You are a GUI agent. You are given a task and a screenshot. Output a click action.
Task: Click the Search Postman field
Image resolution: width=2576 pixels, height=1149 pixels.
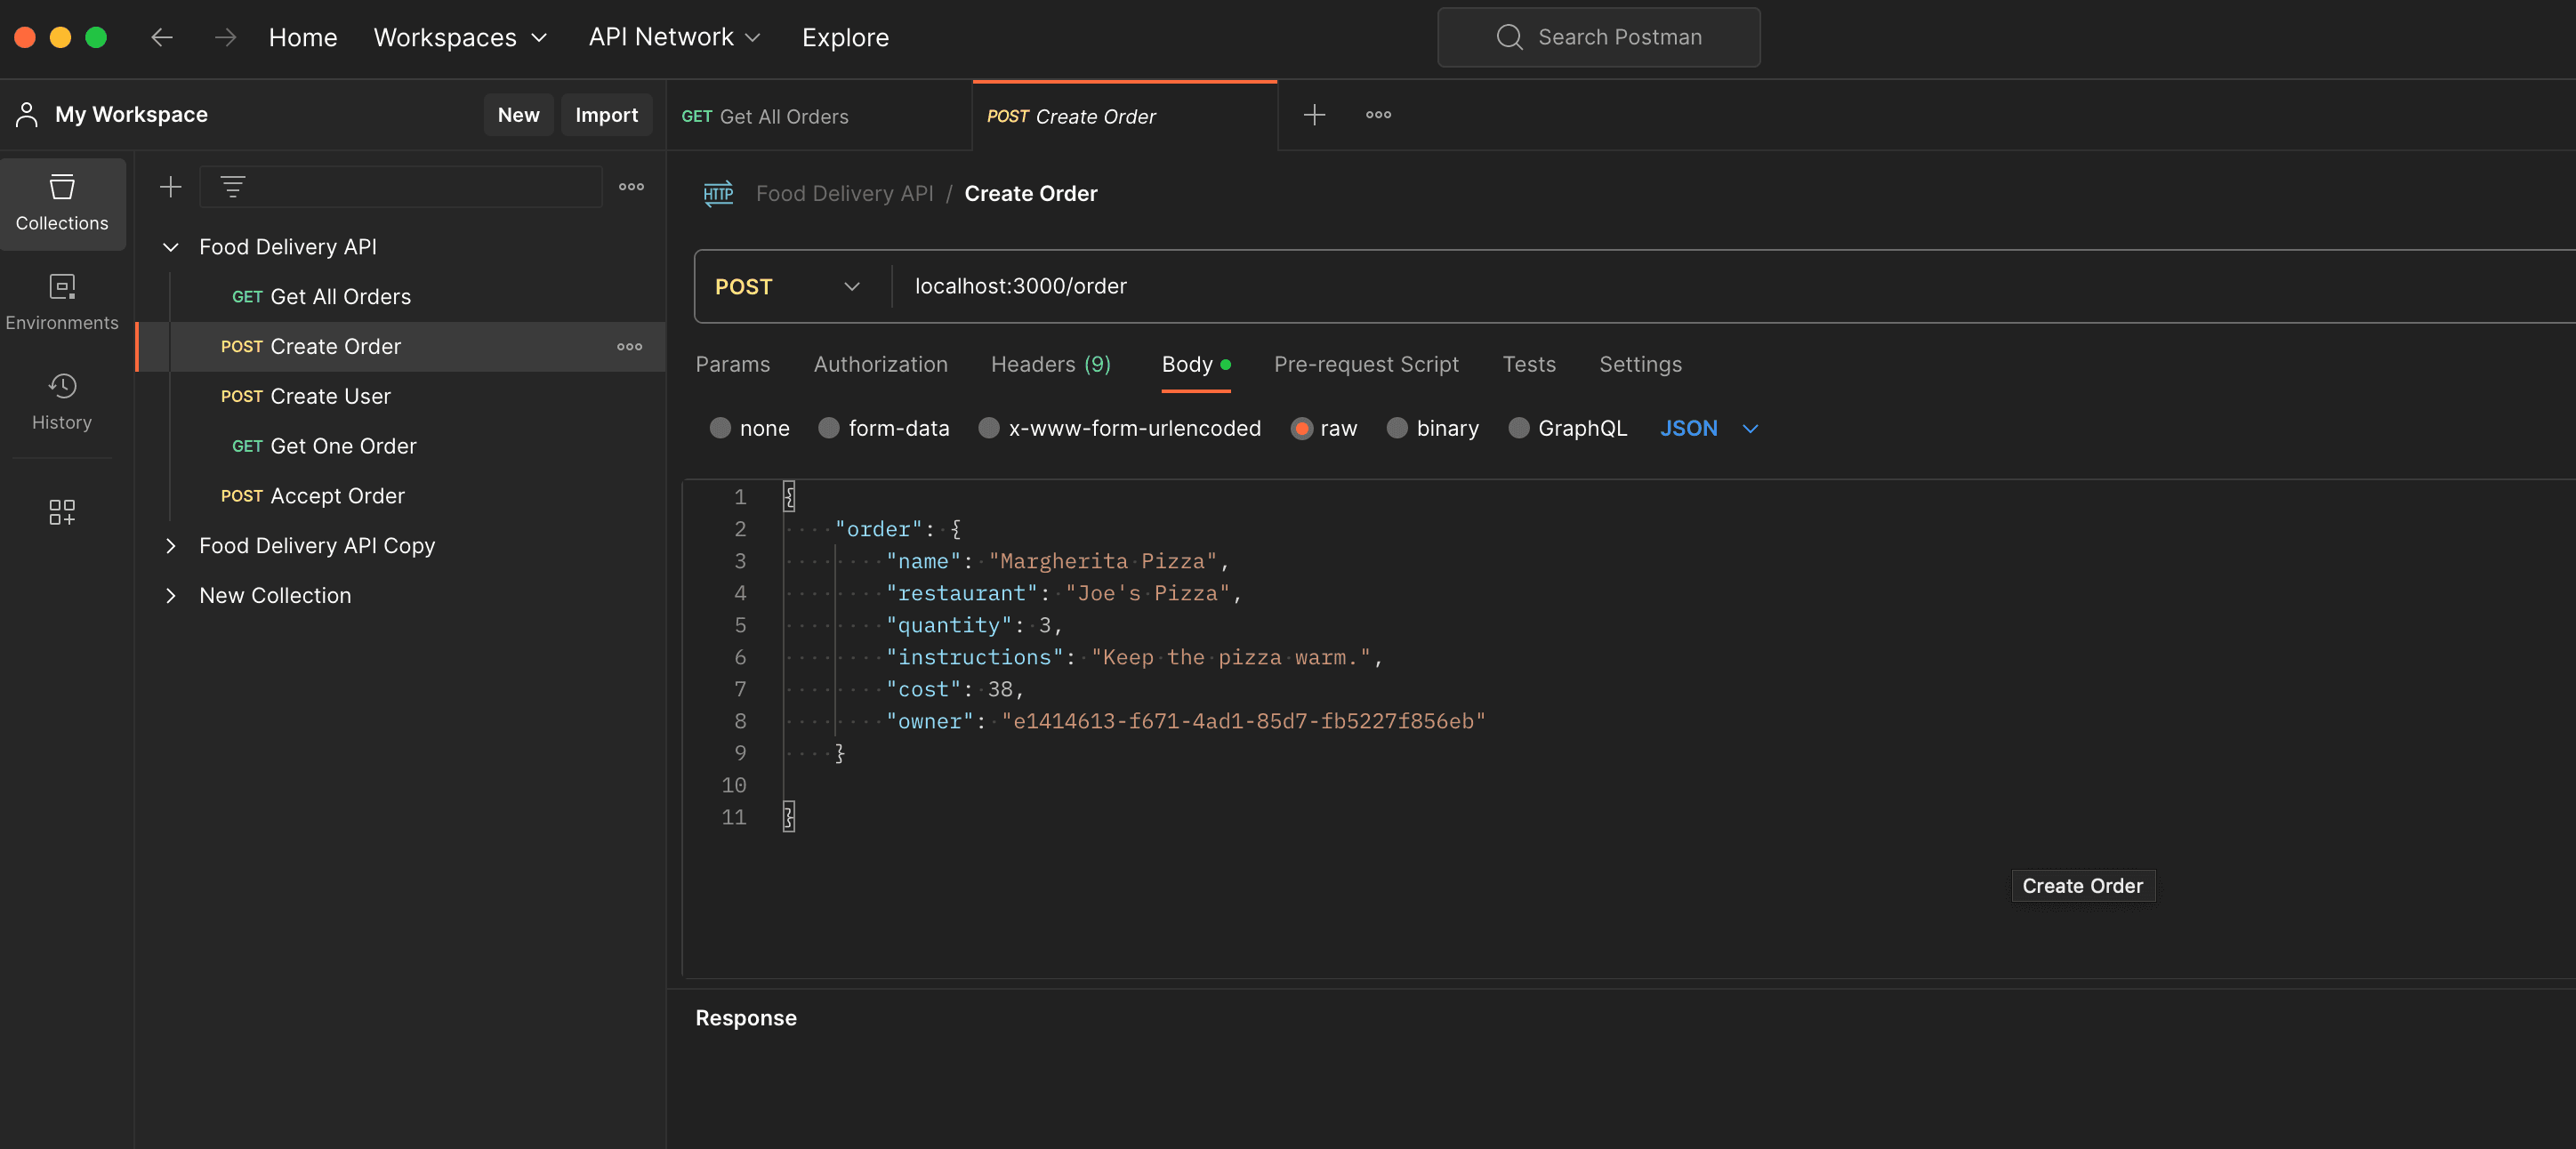coord(1599,37)
